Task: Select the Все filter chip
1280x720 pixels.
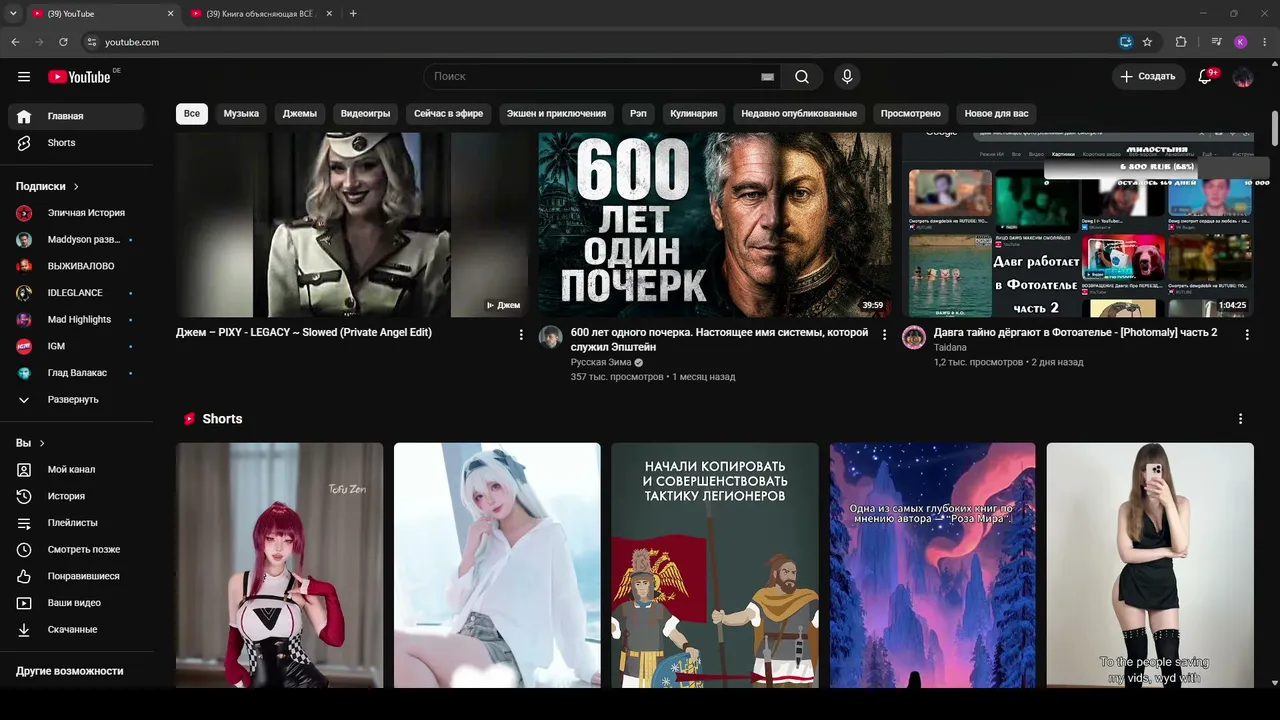Action: point(192,114)
